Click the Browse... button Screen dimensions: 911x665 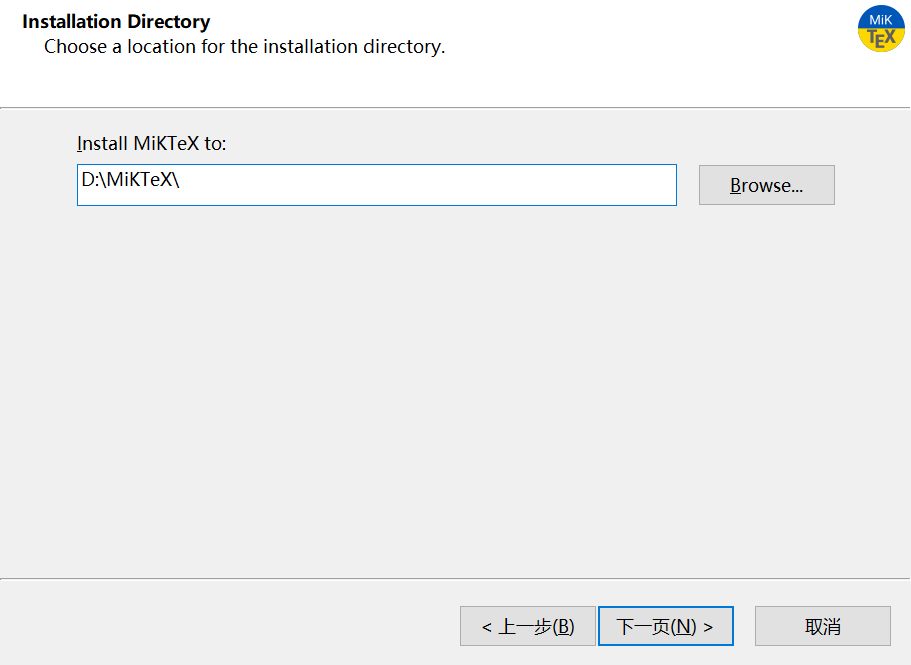[766, 185]
